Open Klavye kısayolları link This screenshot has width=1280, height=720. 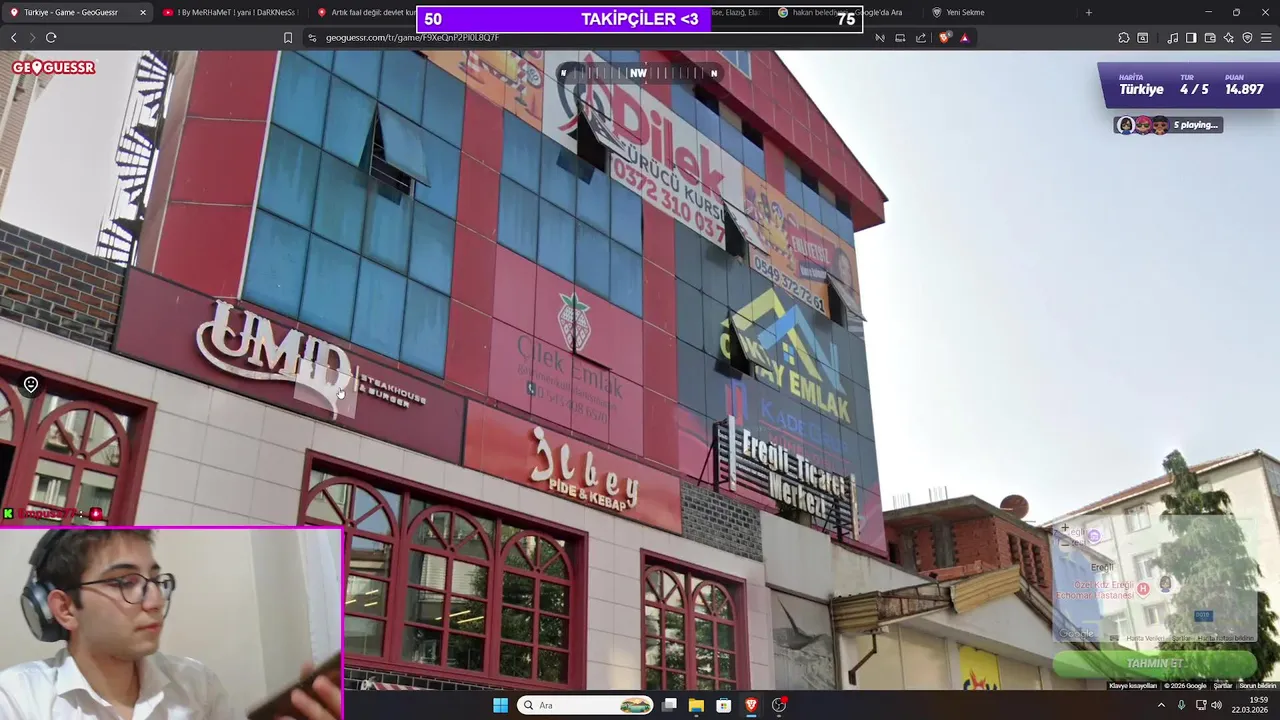pos(1133,686)
